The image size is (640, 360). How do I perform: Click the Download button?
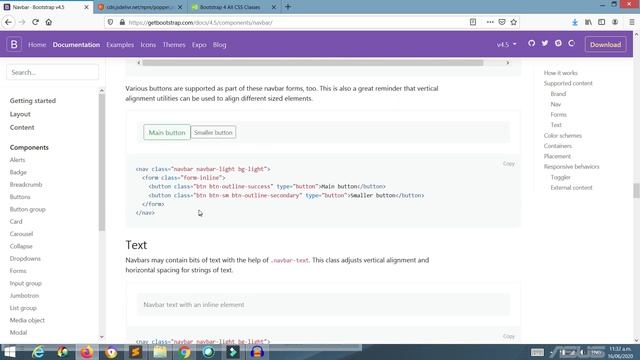click(605, 44)
